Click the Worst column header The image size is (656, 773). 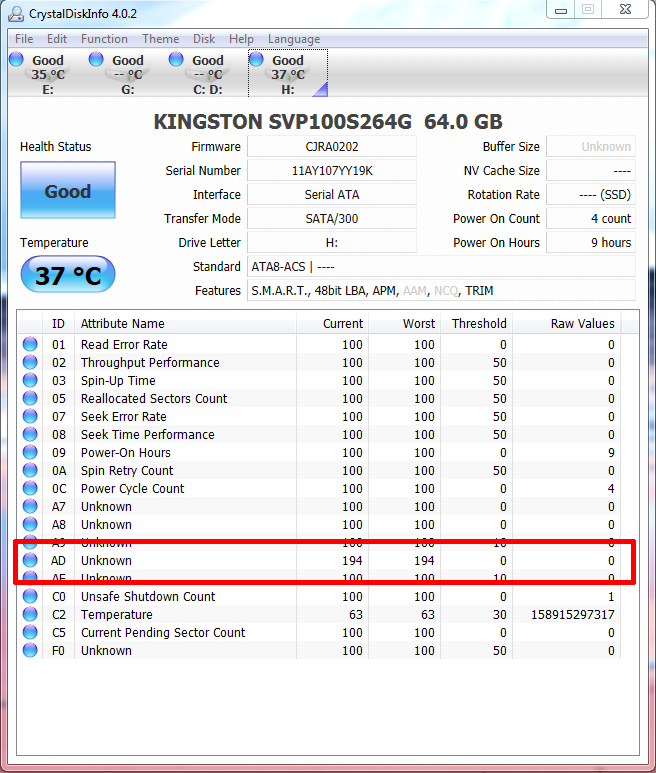[405, 323]
